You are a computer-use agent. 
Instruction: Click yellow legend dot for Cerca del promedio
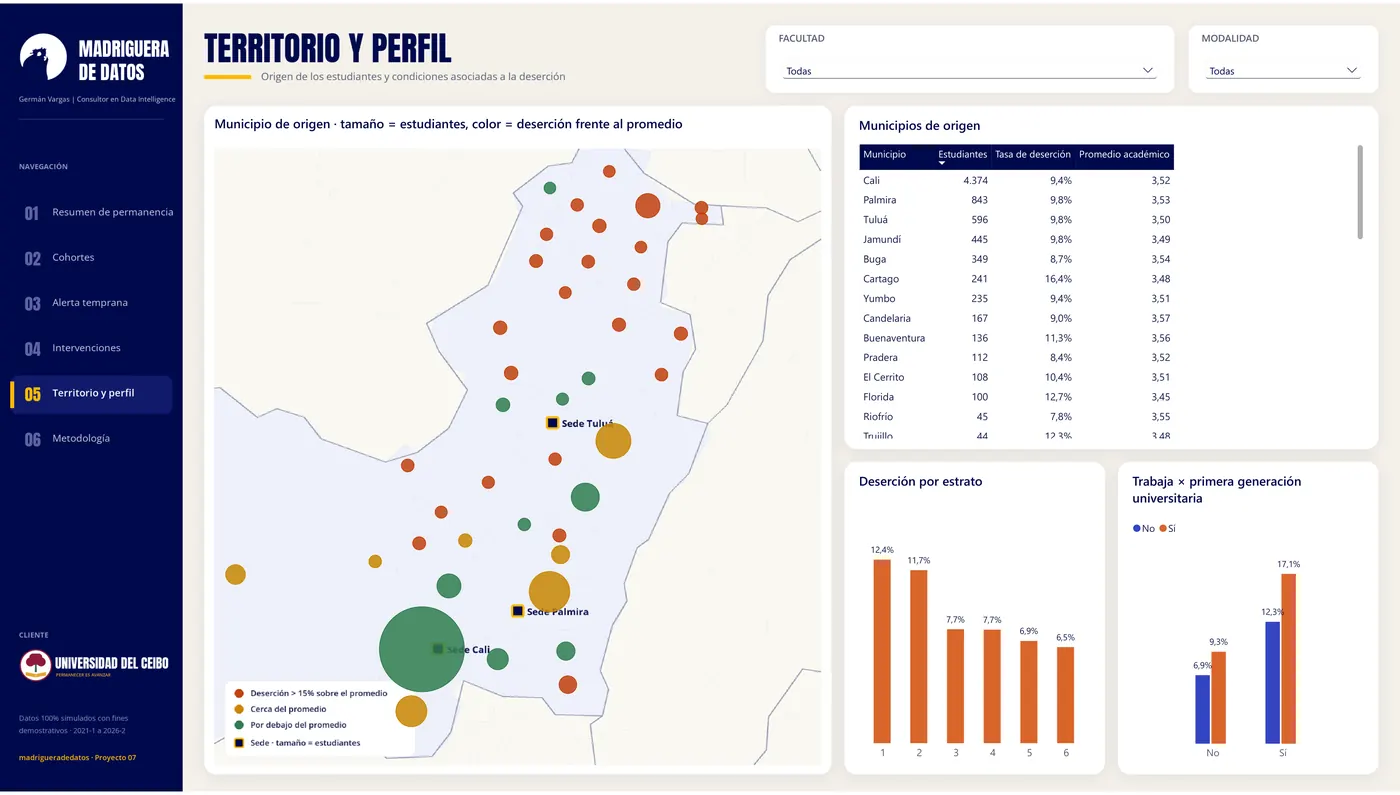pyautogui.click(x=239, y=709)
